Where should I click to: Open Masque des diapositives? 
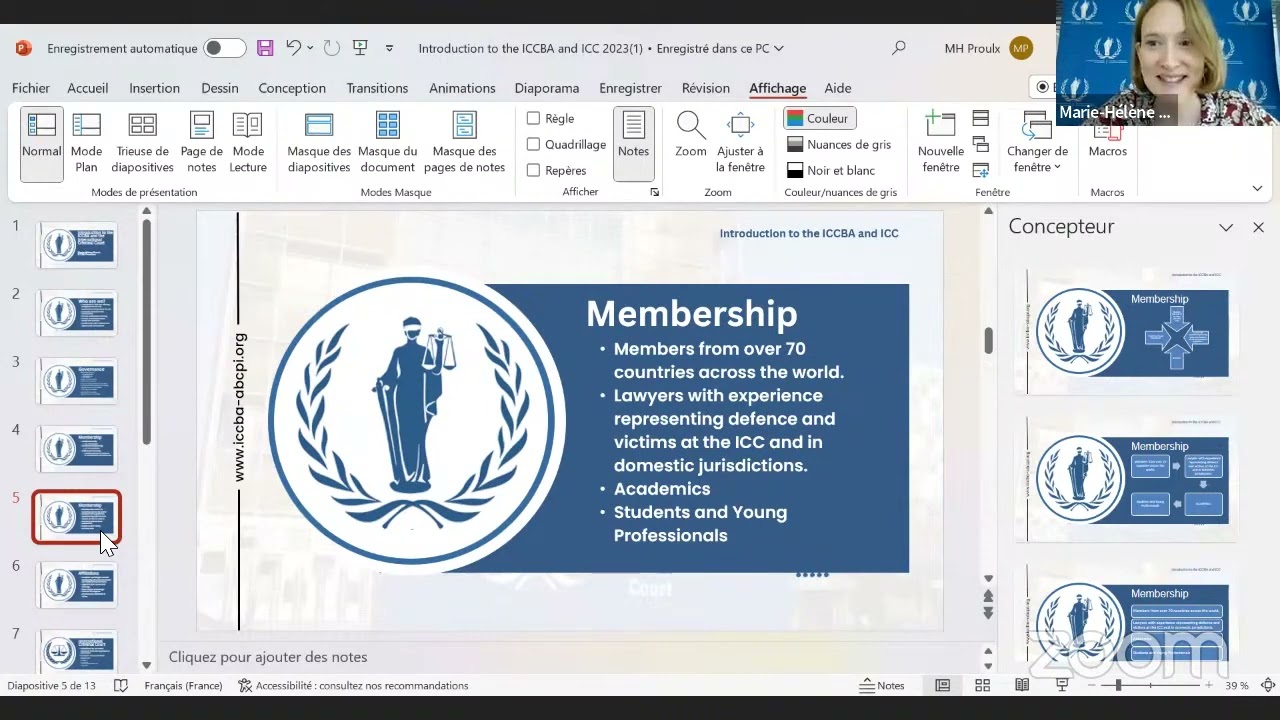[x=319, y=144]
